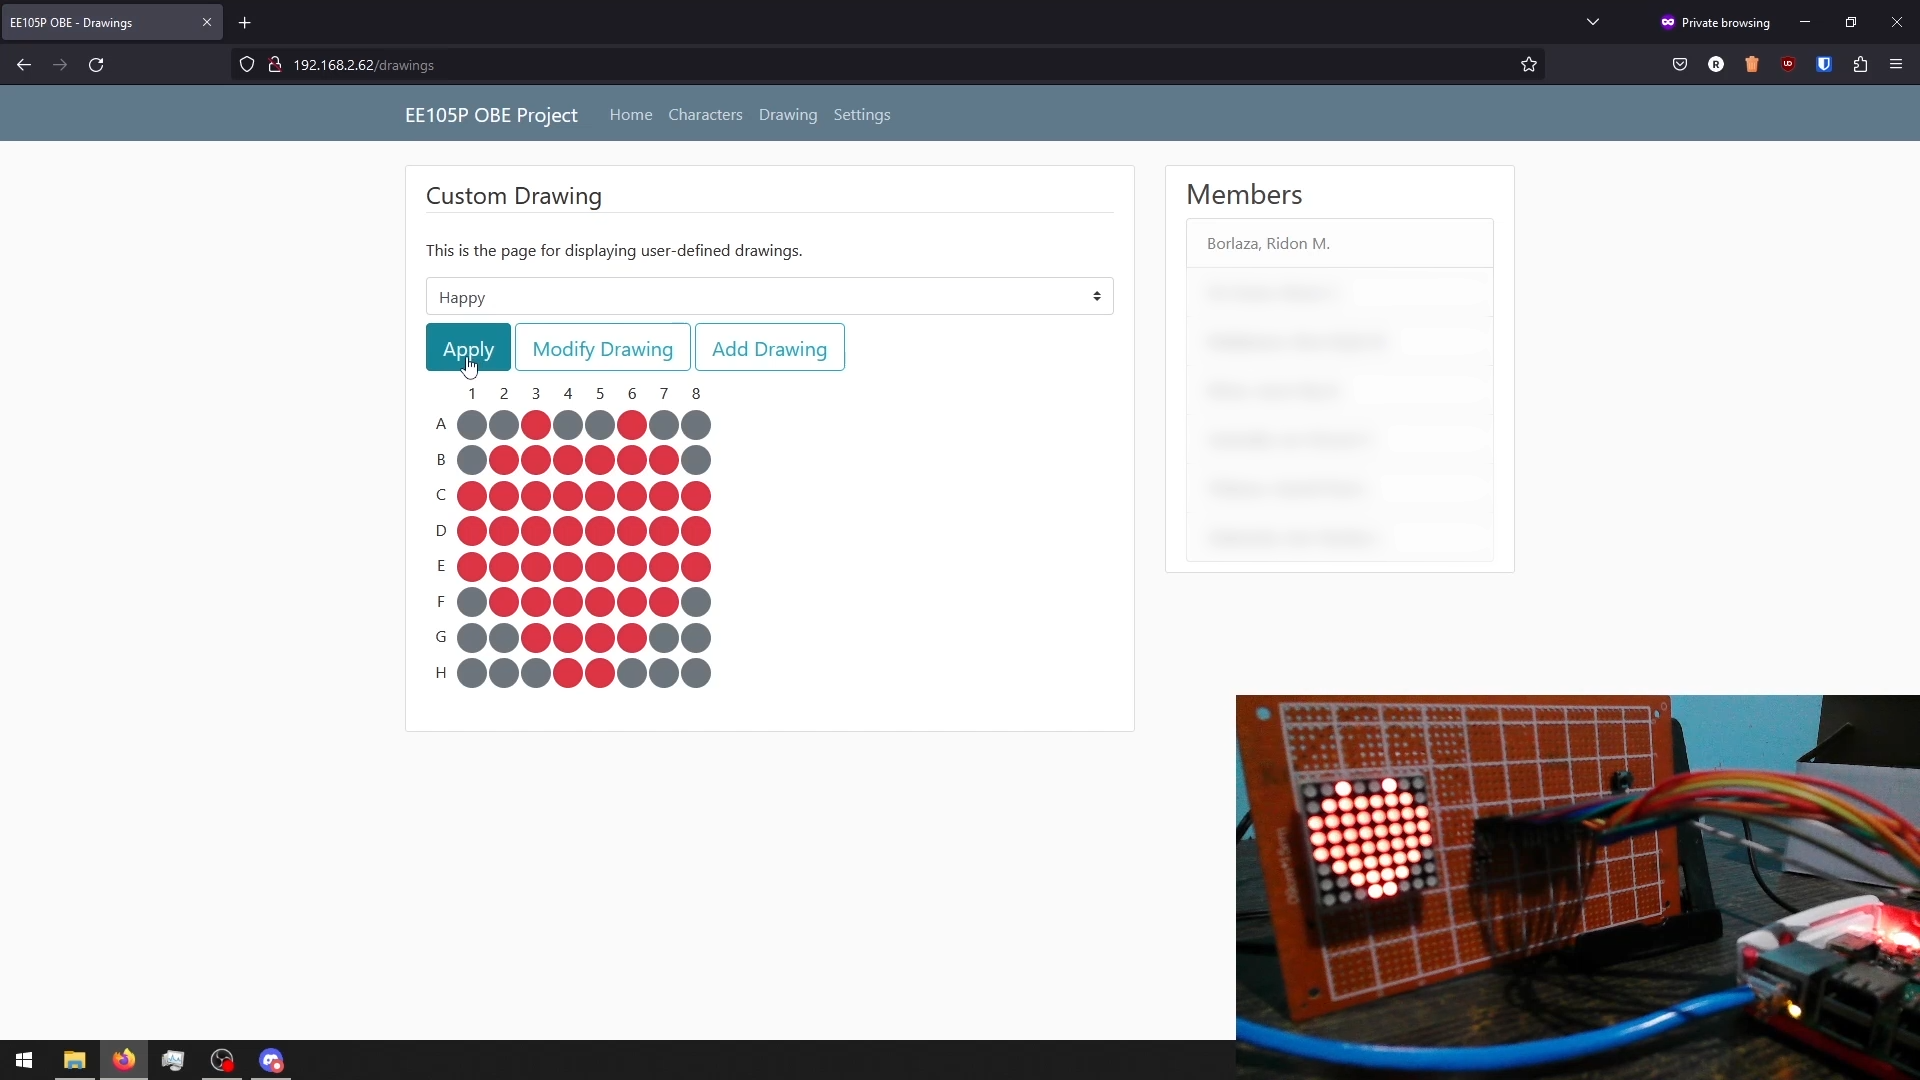Toggle LED dot at row A column 1
Image resolution: width=1920 pixels, height=1080 pixels.
pyautogui.click(x=472, y=425)
